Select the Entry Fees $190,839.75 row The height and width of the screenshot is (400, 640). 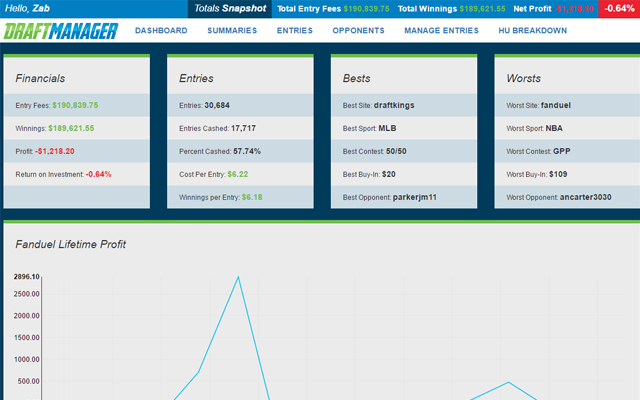click(77, 105)
